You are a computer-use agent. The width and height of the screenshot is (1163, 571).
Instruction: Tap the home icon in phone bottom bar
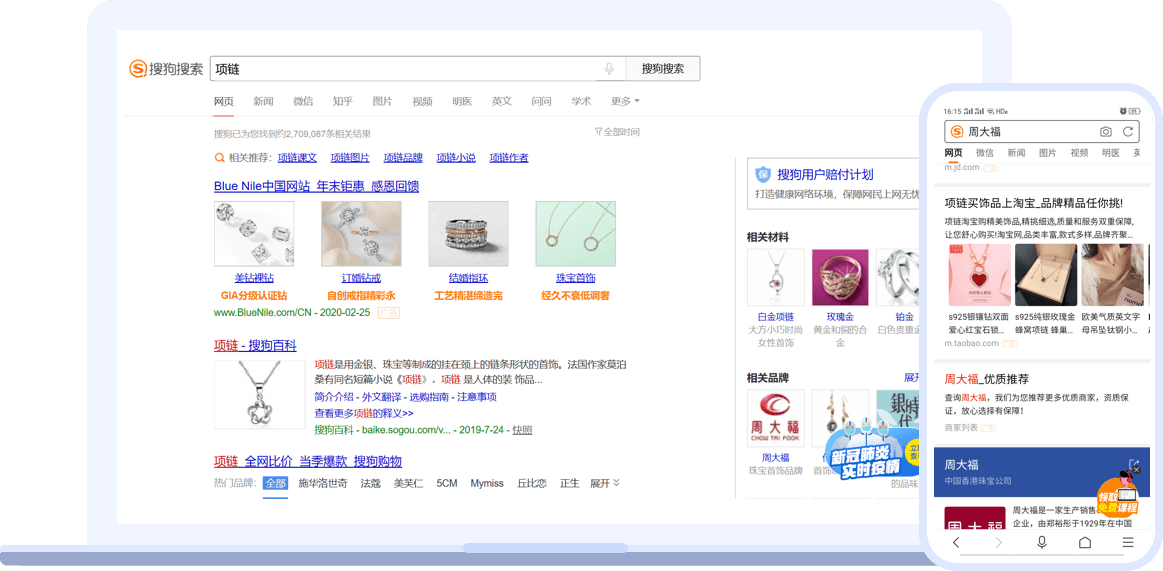pyautogui.click(x=1085, y=542)
